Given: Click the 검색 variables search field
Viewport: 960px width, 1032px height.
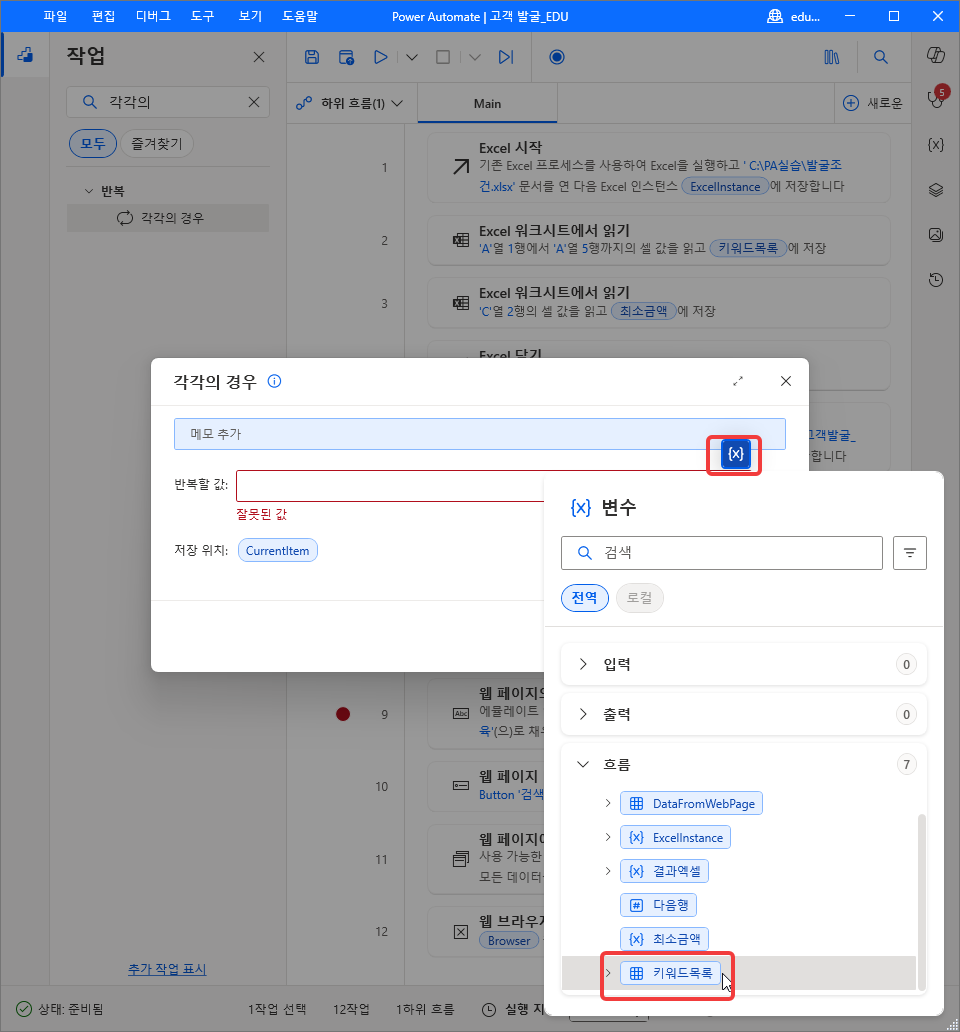Looking at the screenshot, I should (x=722, y=553).
